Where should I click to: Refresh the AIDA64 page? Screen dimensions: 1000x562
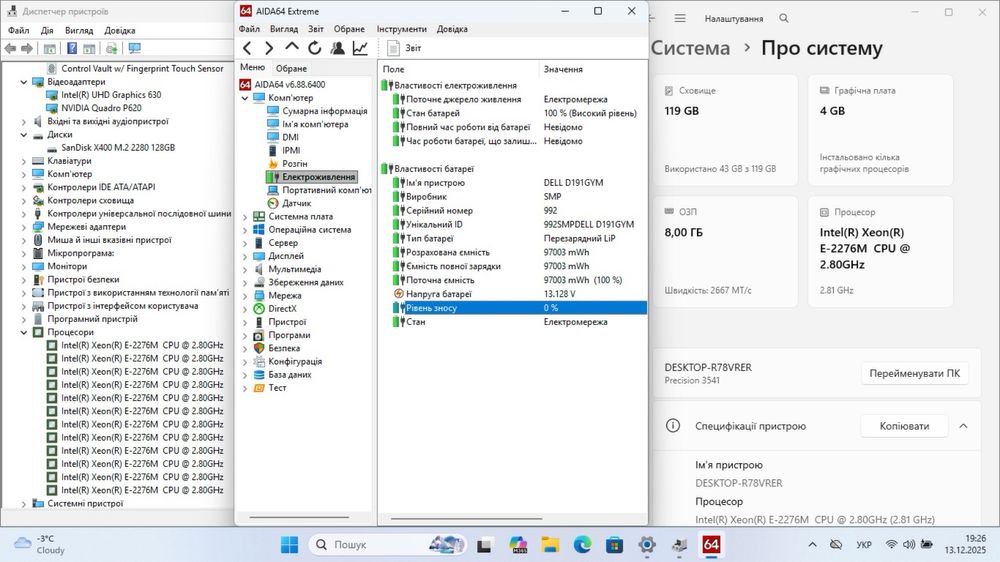[x=314, y=48]
